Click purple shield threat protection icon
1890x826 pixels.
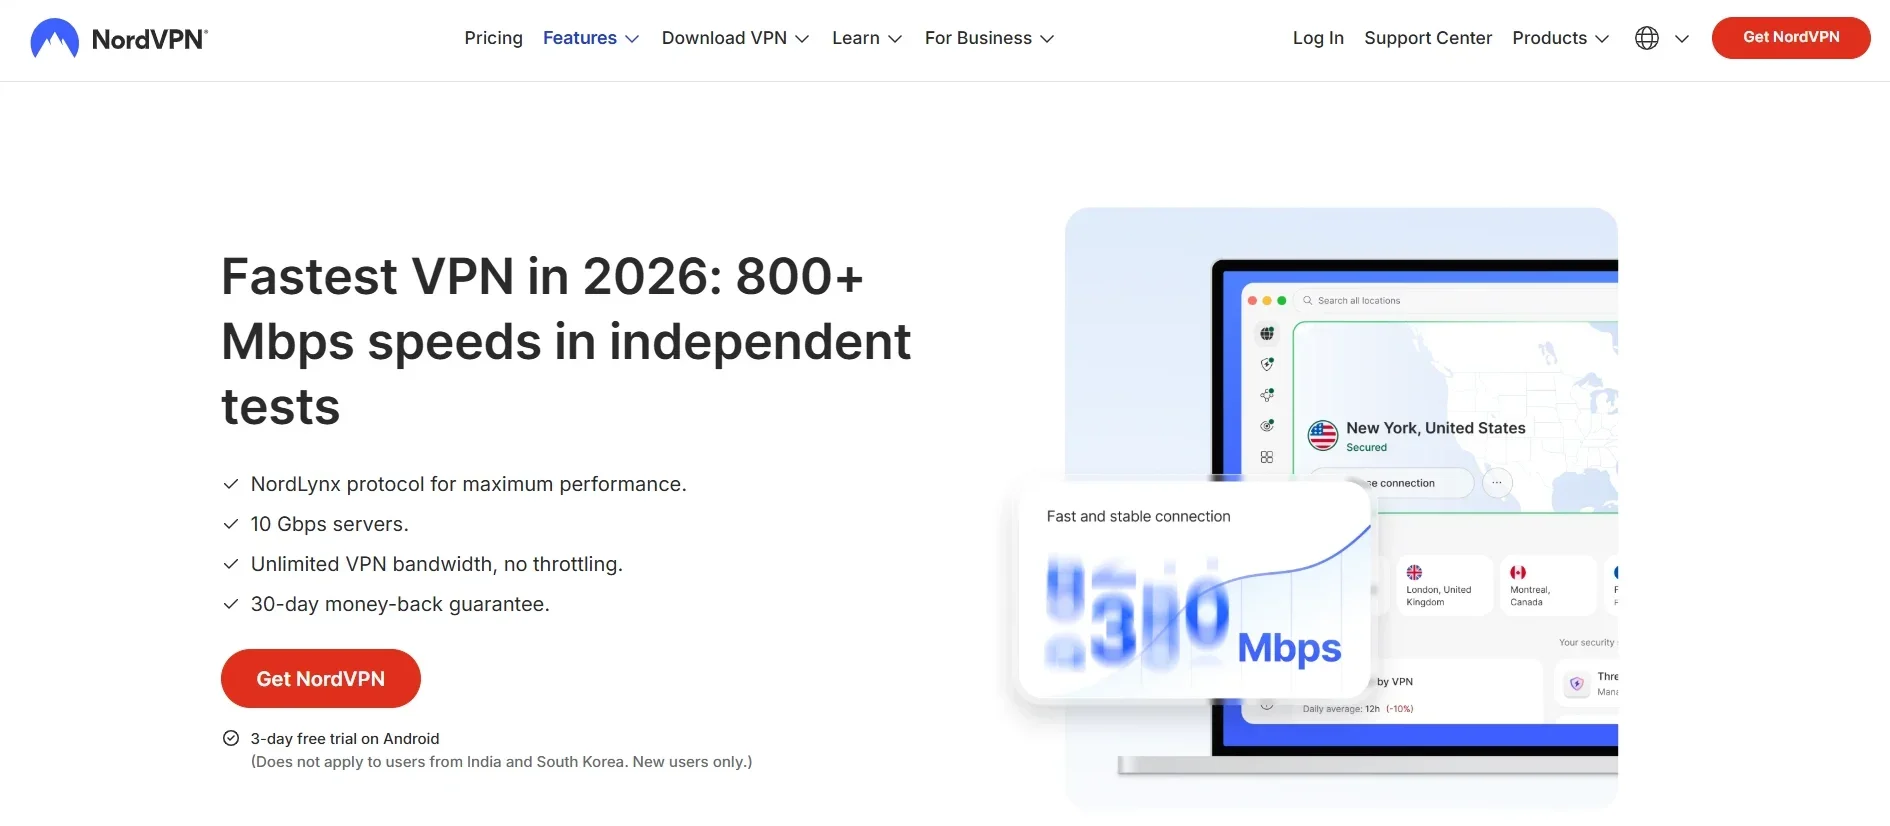[1577, 684]
